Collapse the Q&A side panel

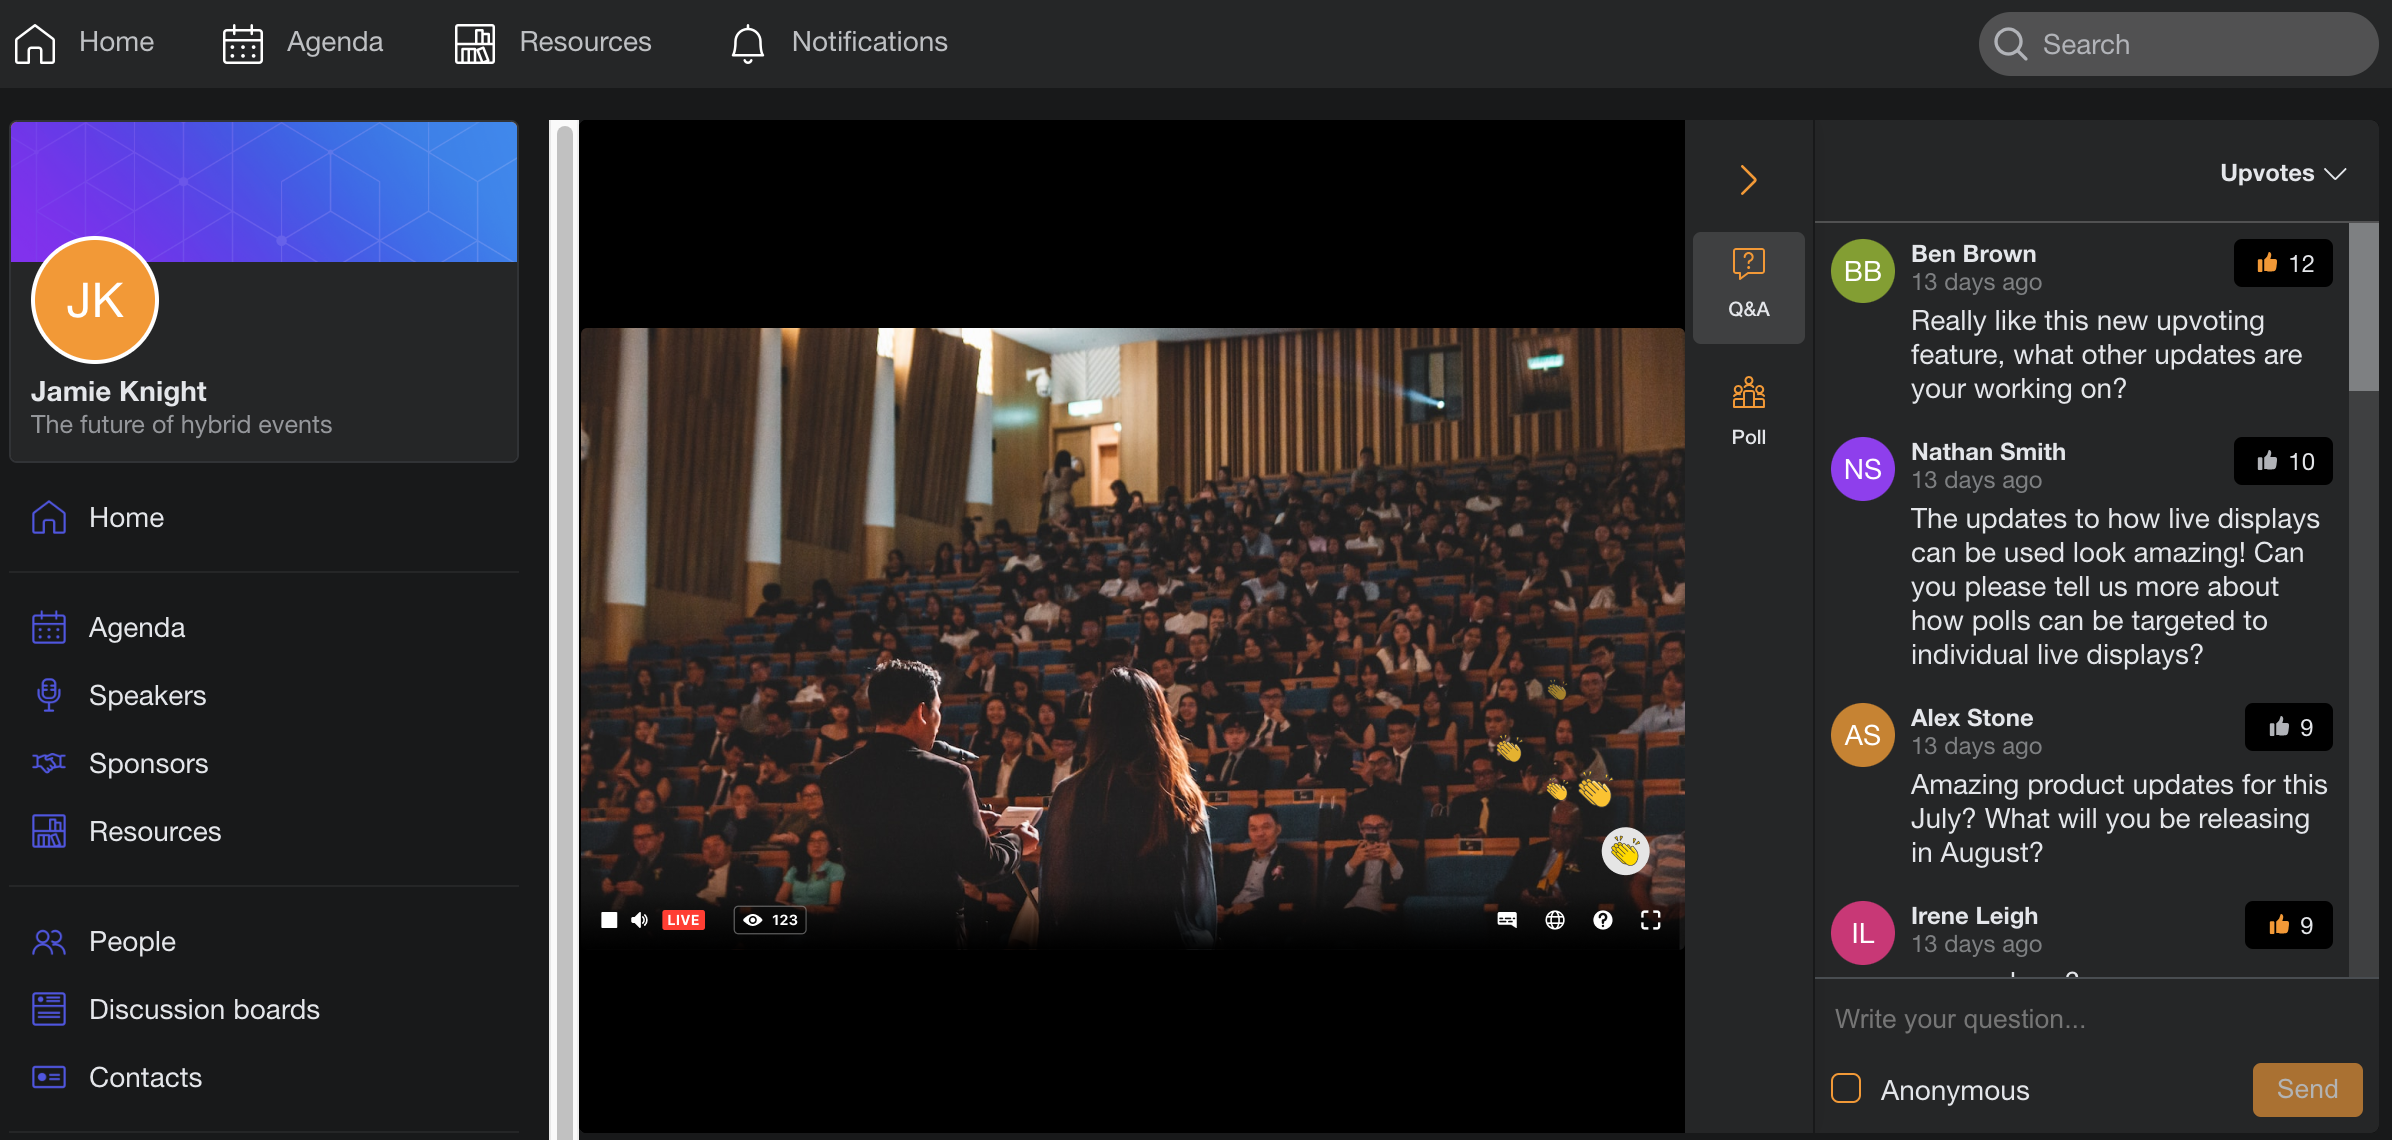click(1748, 179)
